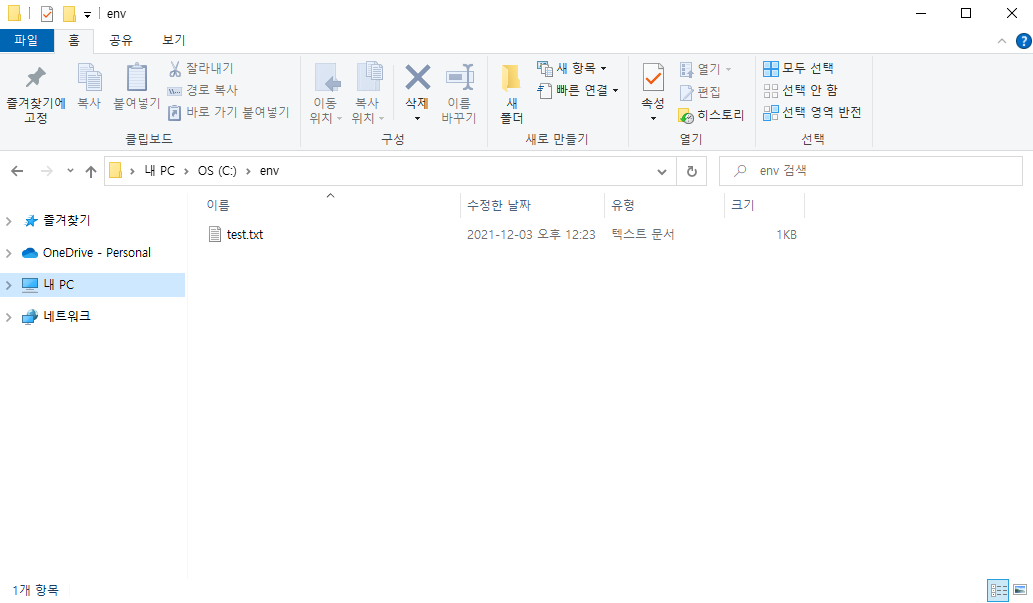The height and width of the screenshot is (603, 1033).
Task: Click env in the address breadcrumb
Action: point(269,171)
